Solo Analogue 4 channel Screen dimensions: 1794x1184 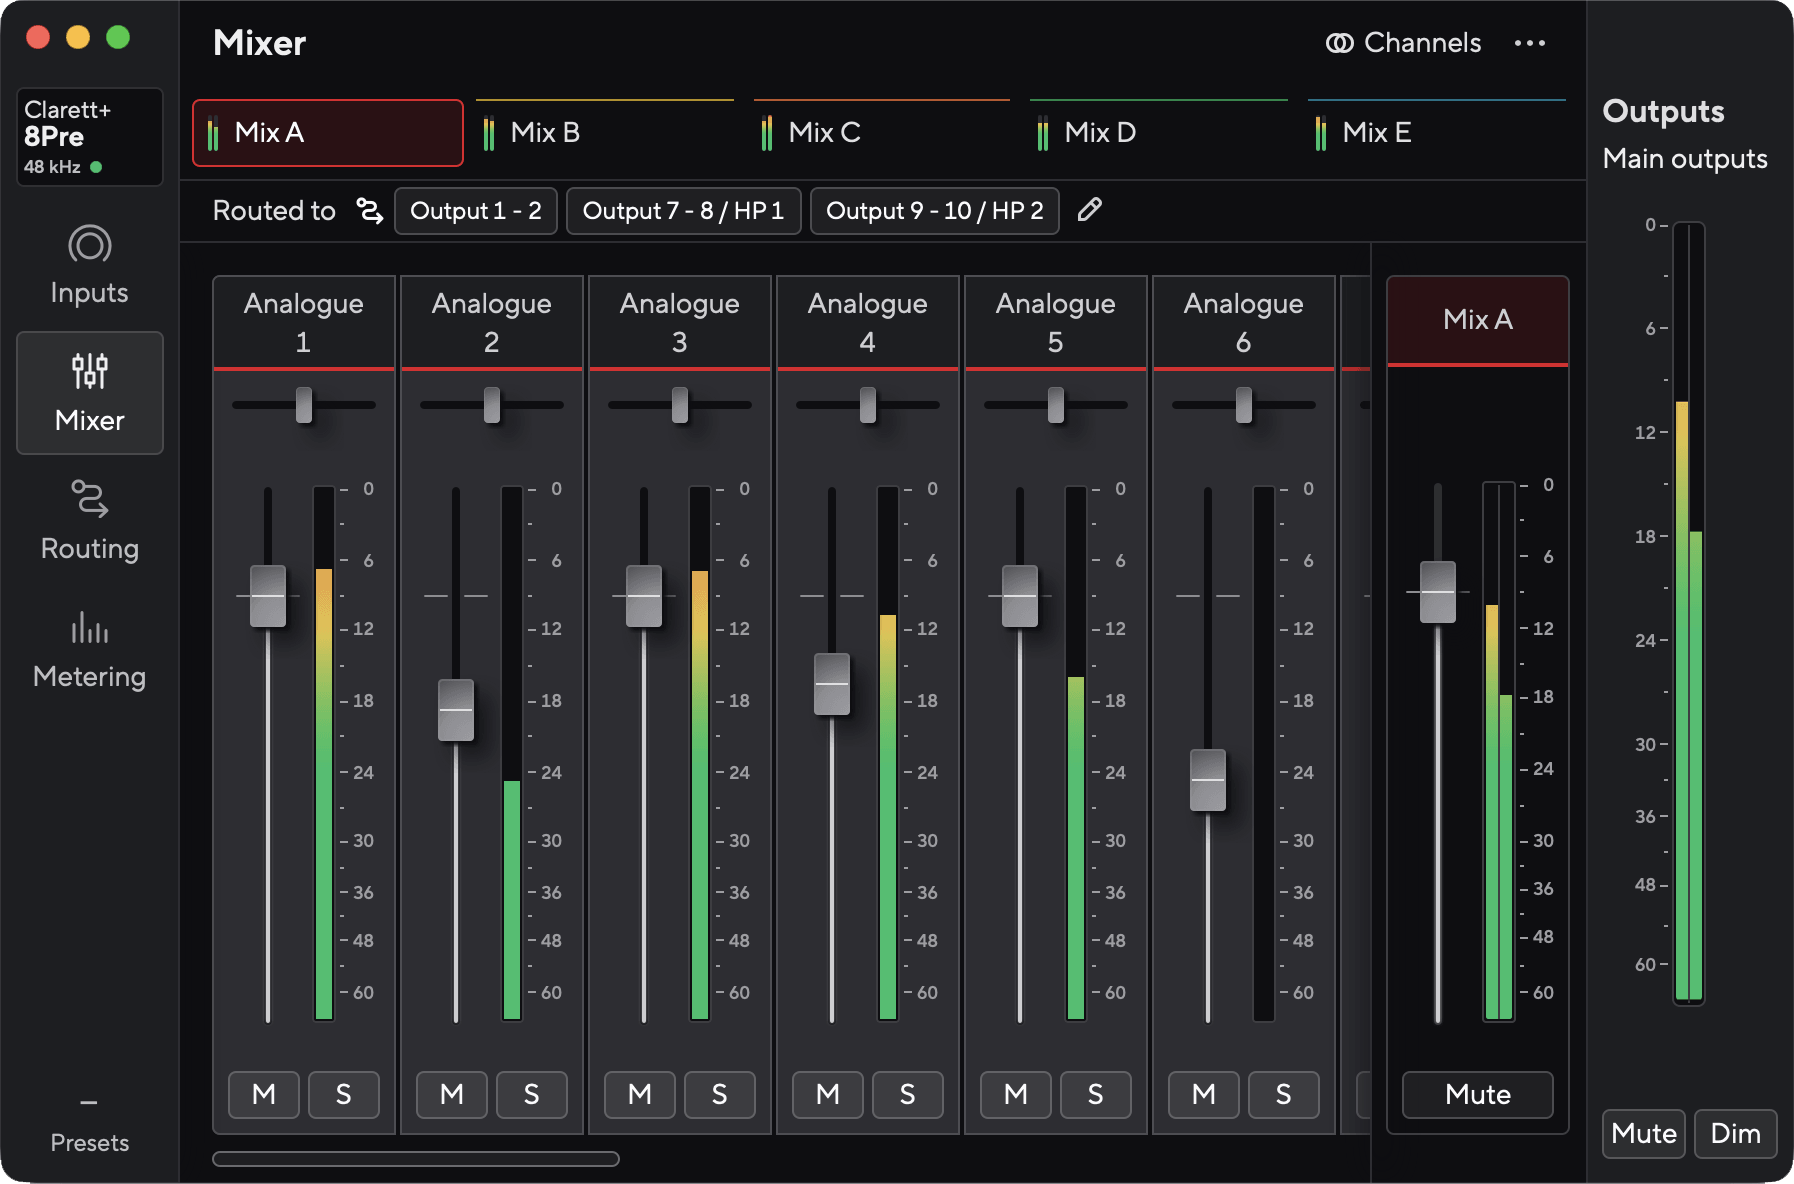click(x=908, y=1095)
